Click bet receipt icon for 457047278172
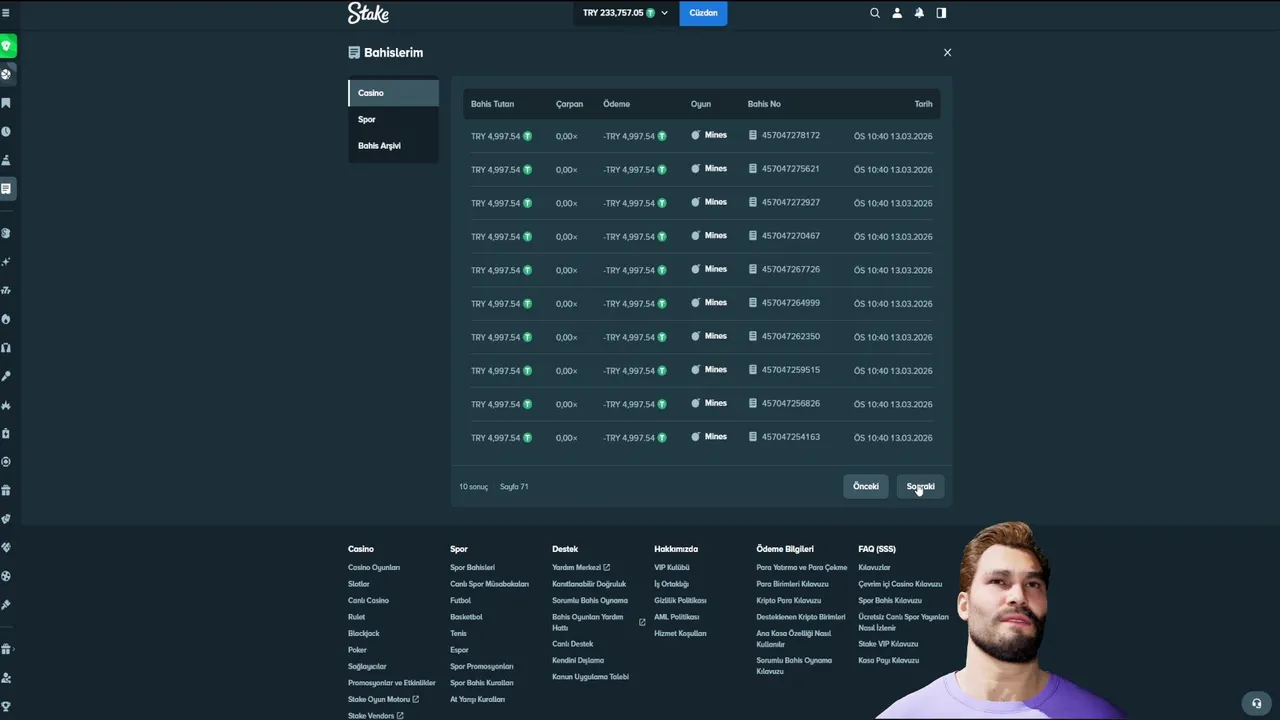The image size is (1280, 720). tap(753, 135)
